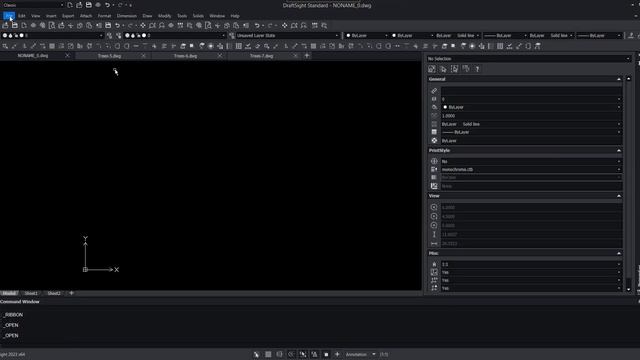Toggle the plus-shaped status bar button

337,354
